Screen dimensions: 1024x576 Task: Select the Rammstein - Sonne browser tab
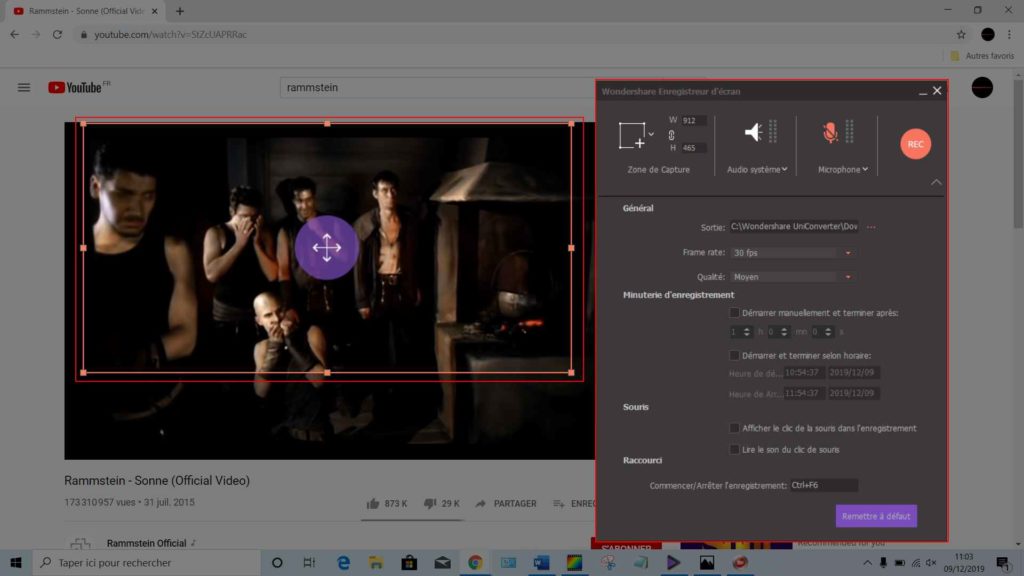coord(85,11)
